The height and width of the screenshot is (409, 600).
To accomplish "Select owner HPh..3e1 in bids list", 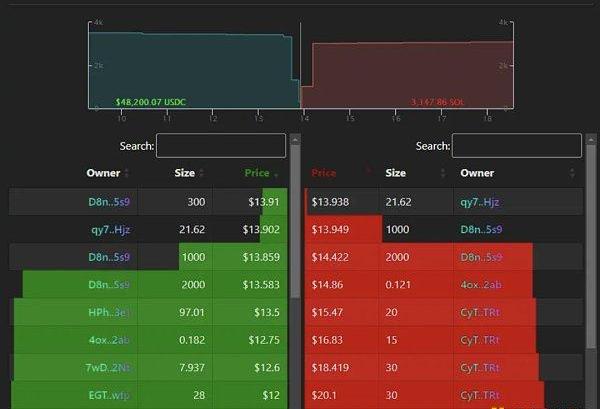I will tap(108, 313).
